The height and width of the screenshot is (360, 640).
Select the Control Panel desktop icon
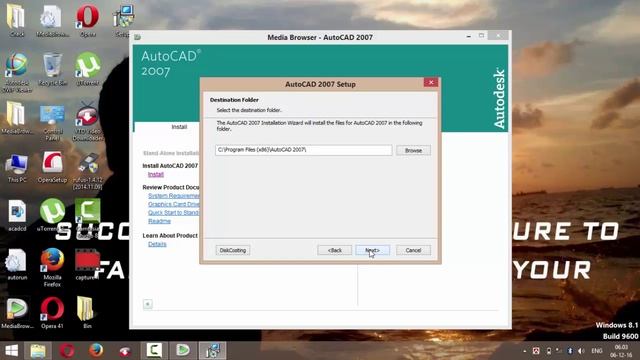52,122
